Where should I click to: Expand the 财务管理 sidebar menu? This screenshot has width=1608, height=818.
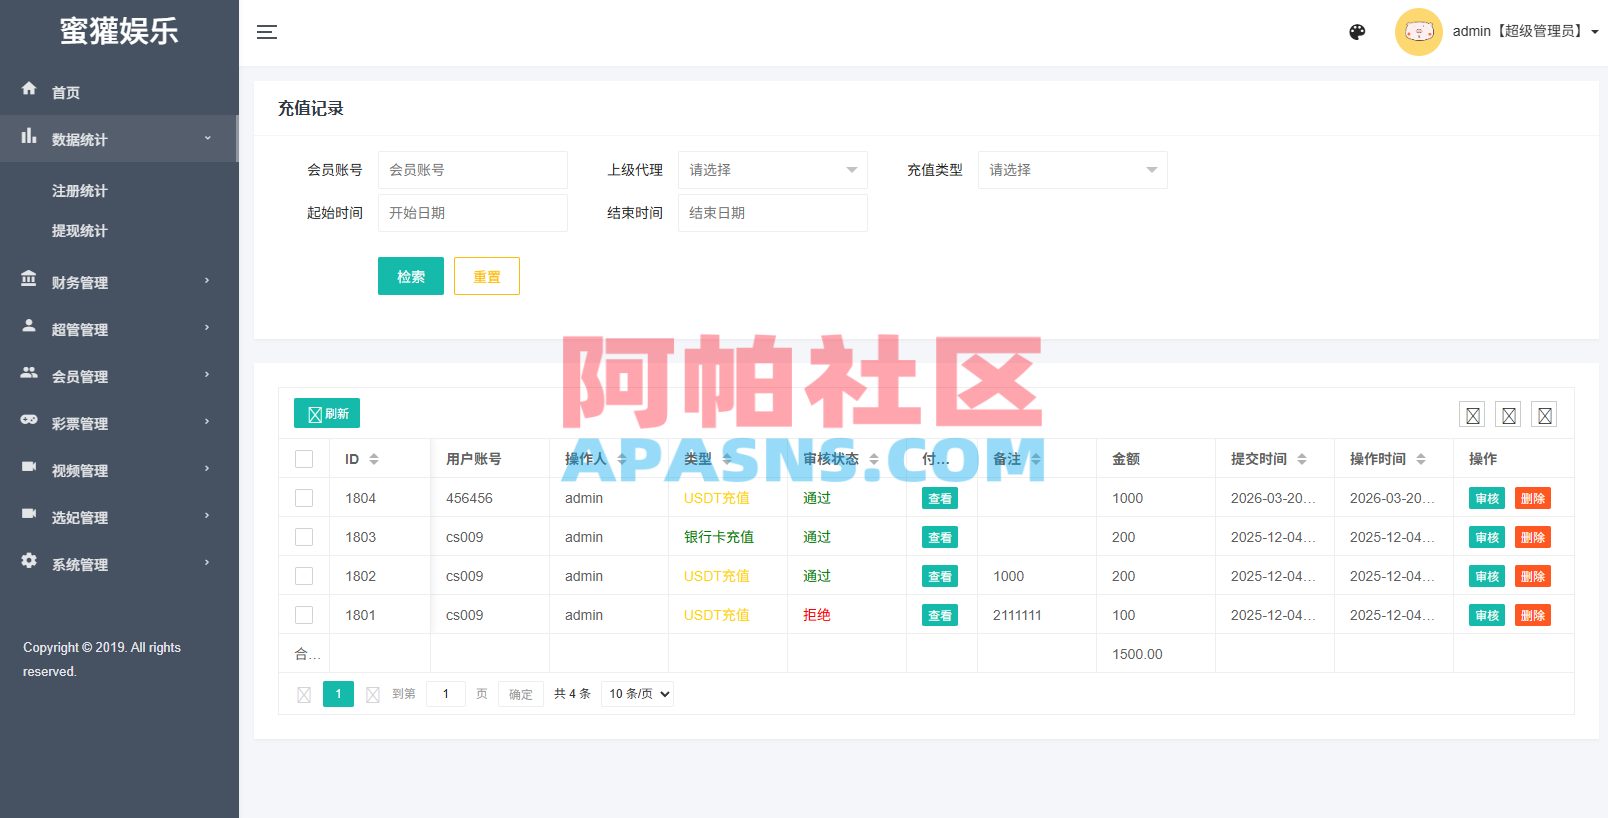tap(119, 282)
